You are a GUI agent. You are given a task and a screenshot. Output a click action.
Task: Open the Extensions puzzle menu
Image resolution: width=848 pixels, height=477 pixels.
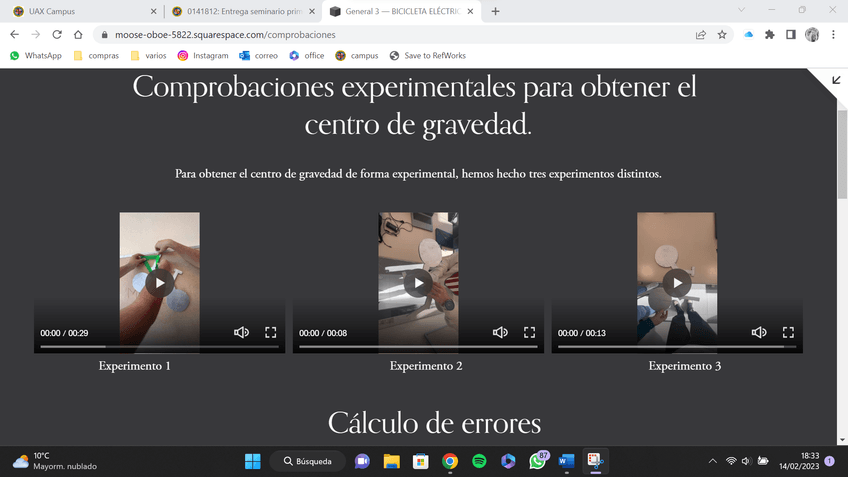(770, 35)
